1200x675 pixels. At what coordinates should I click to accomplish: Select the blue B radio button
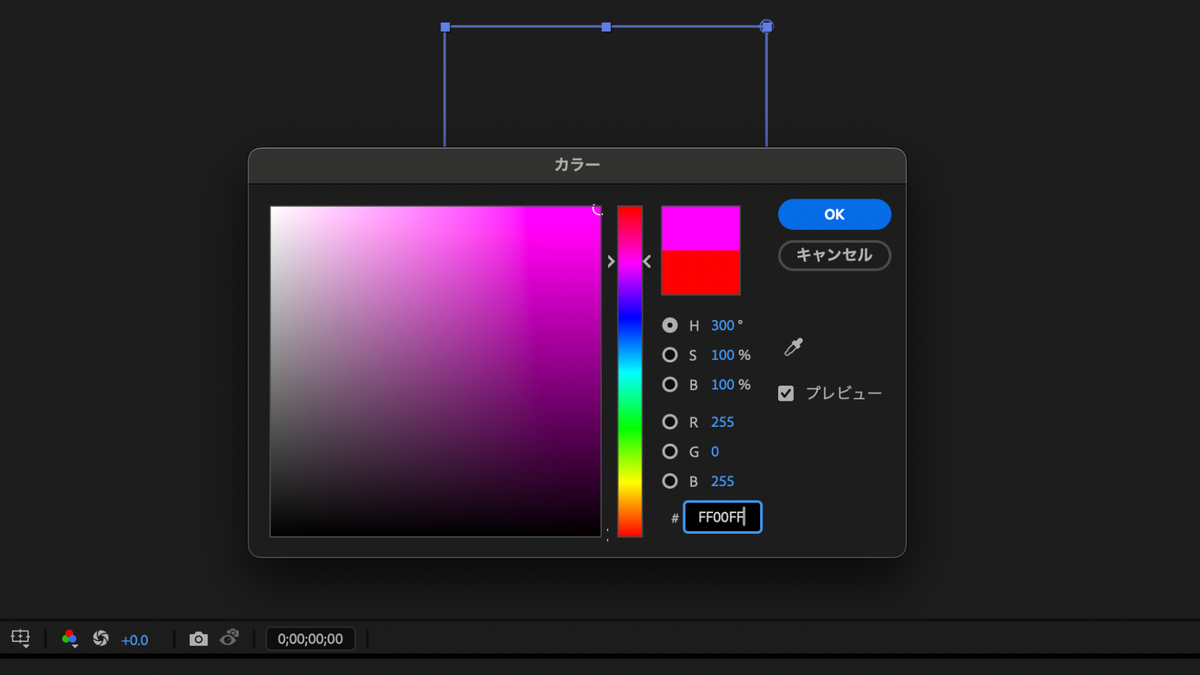coord(670,481)
